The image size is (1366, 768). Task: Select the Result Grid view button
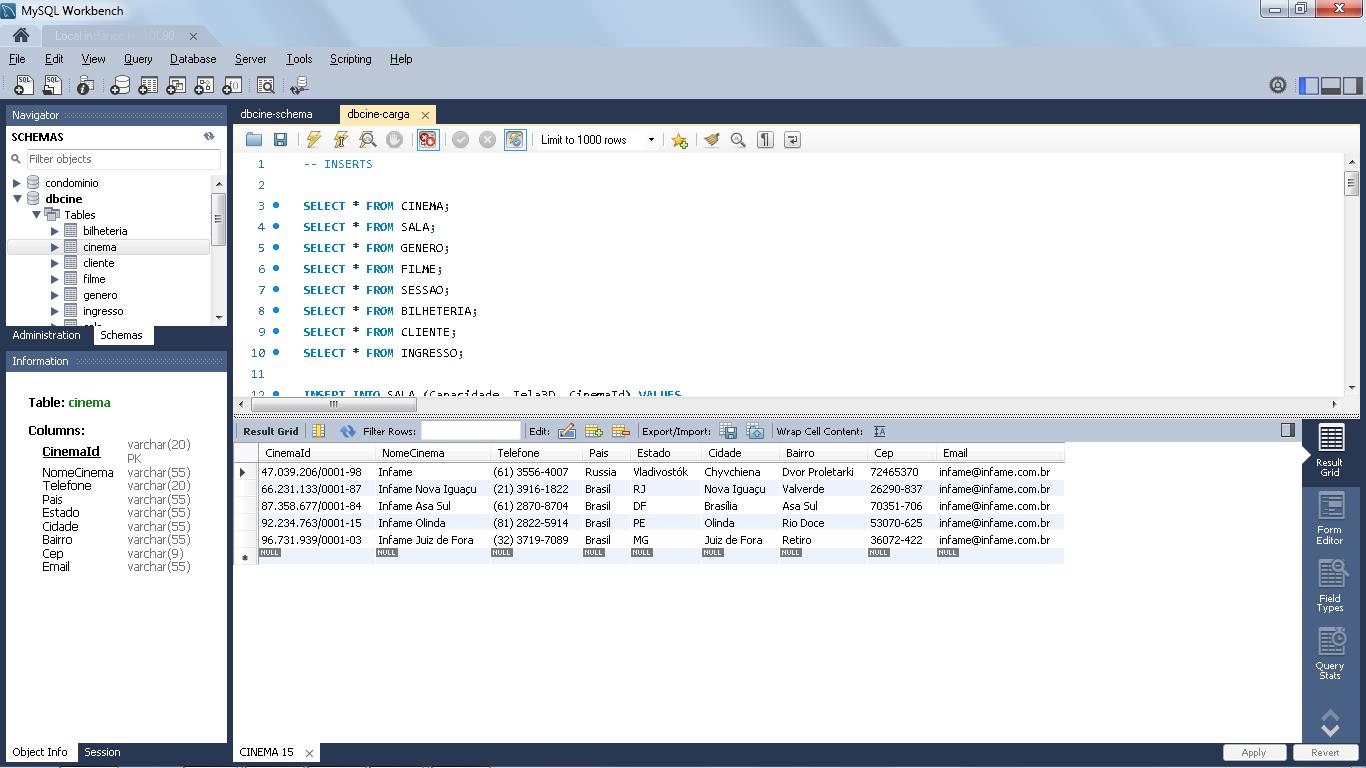click(1329, 451)
